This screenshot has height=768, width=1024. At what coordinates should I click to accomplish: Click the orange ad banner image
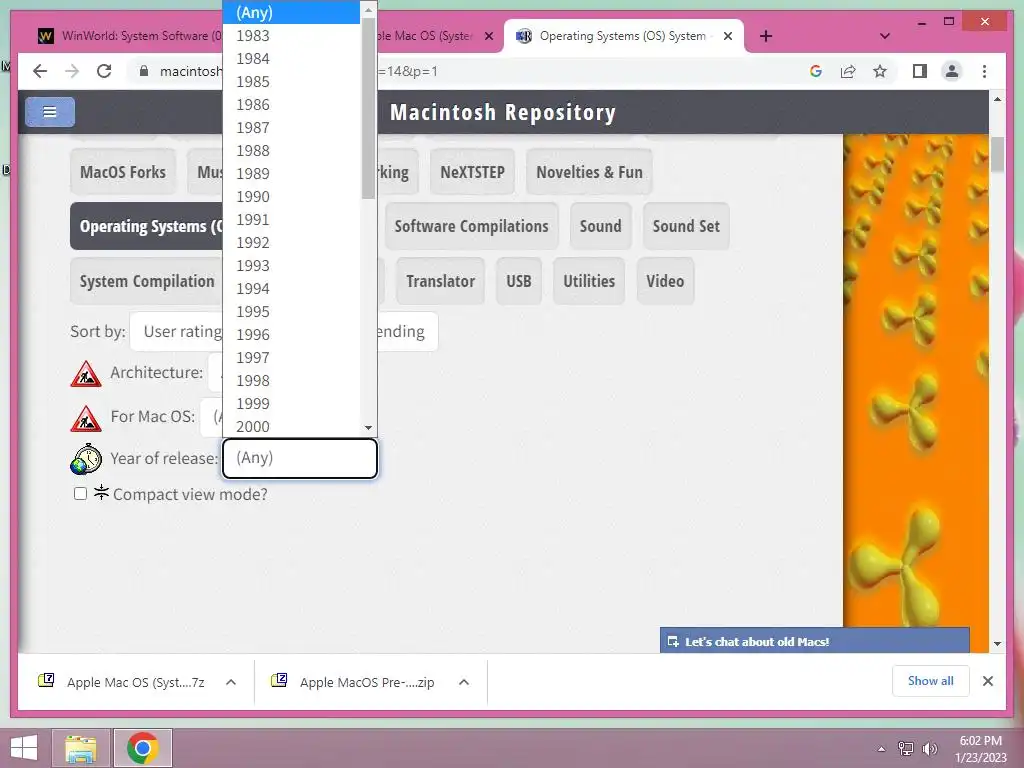click(x=916, y=380)
